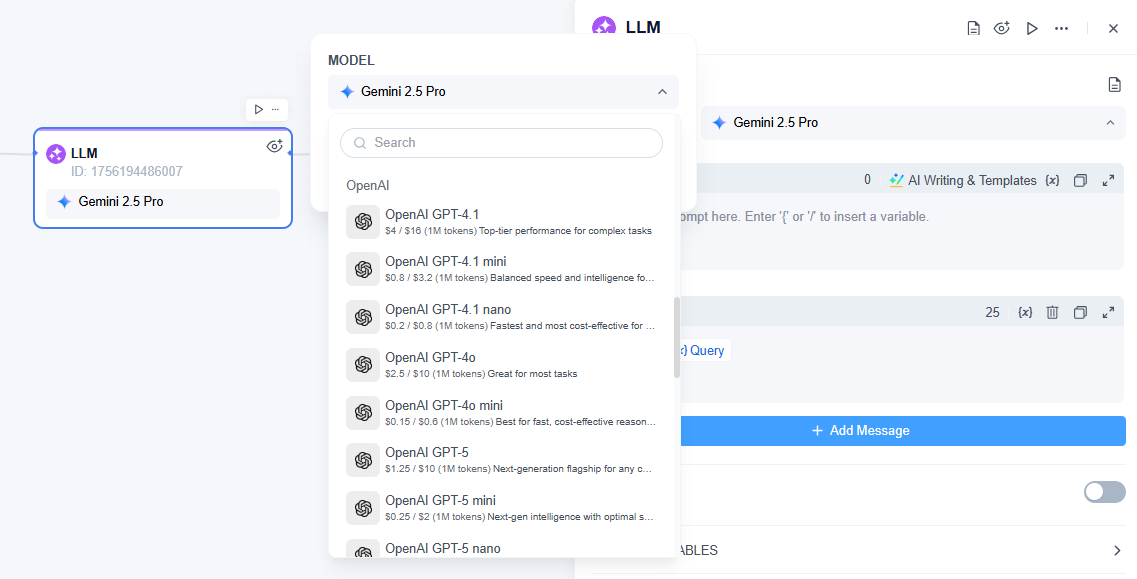Click the OpenAI logo beside GPT-4o mini
Image resolution: width=1137 pixels, height=579 pixels.
pos(363,413)
